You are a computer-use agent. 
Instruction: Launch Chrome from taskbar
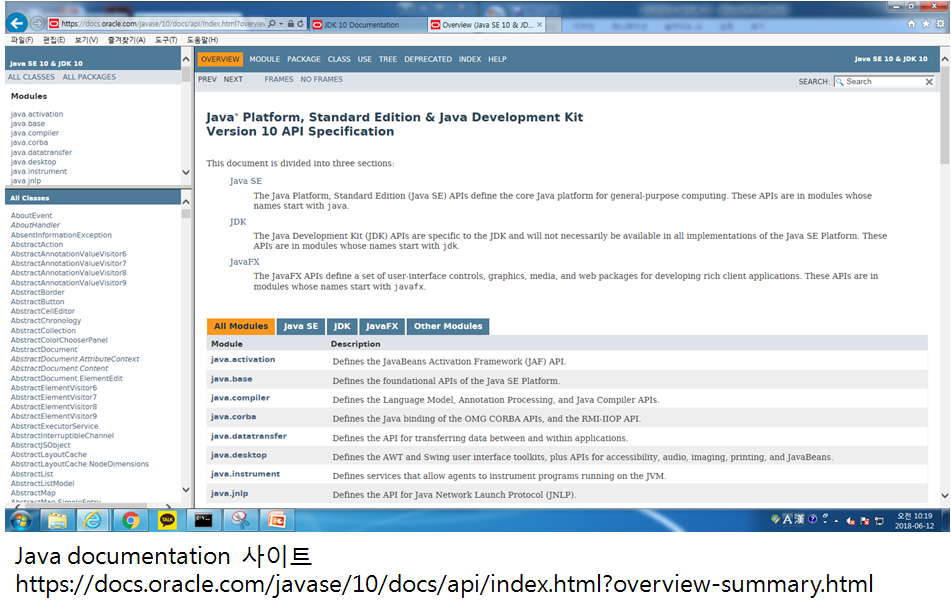130,520
